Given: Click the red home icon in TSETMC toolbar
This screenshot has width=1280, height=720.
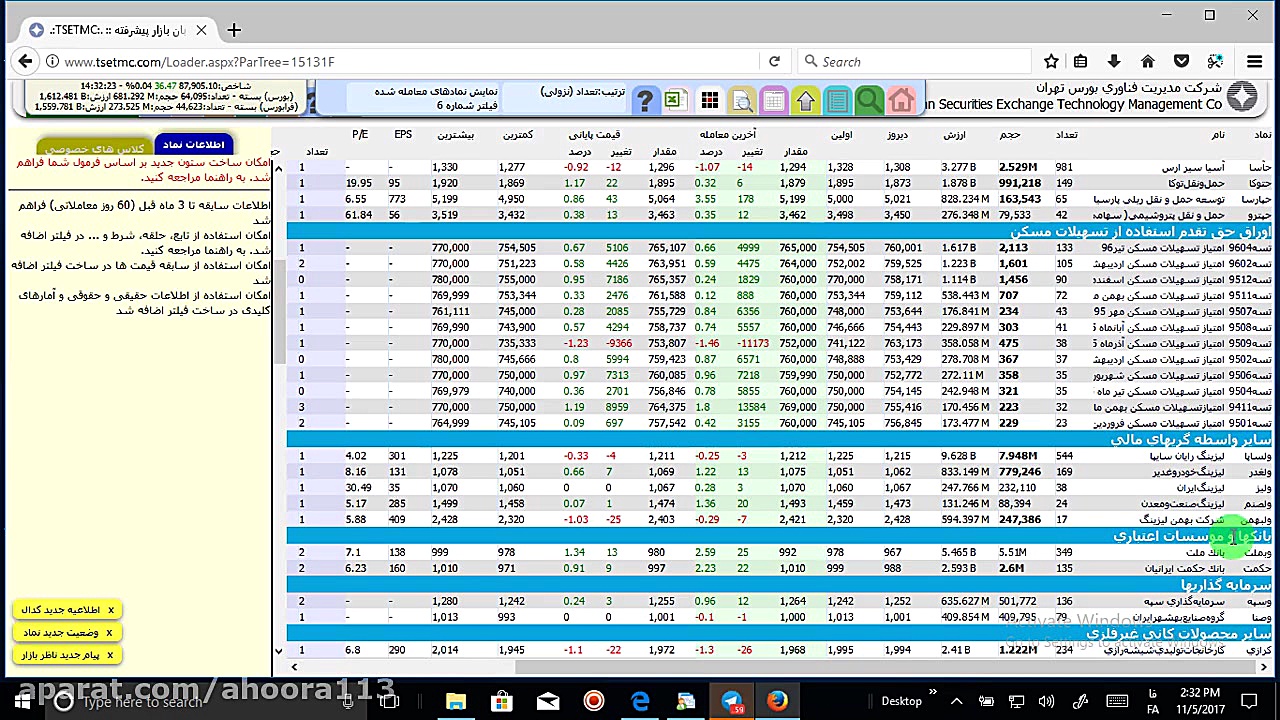Looking at the screenshot, I should tap(901, 101).
